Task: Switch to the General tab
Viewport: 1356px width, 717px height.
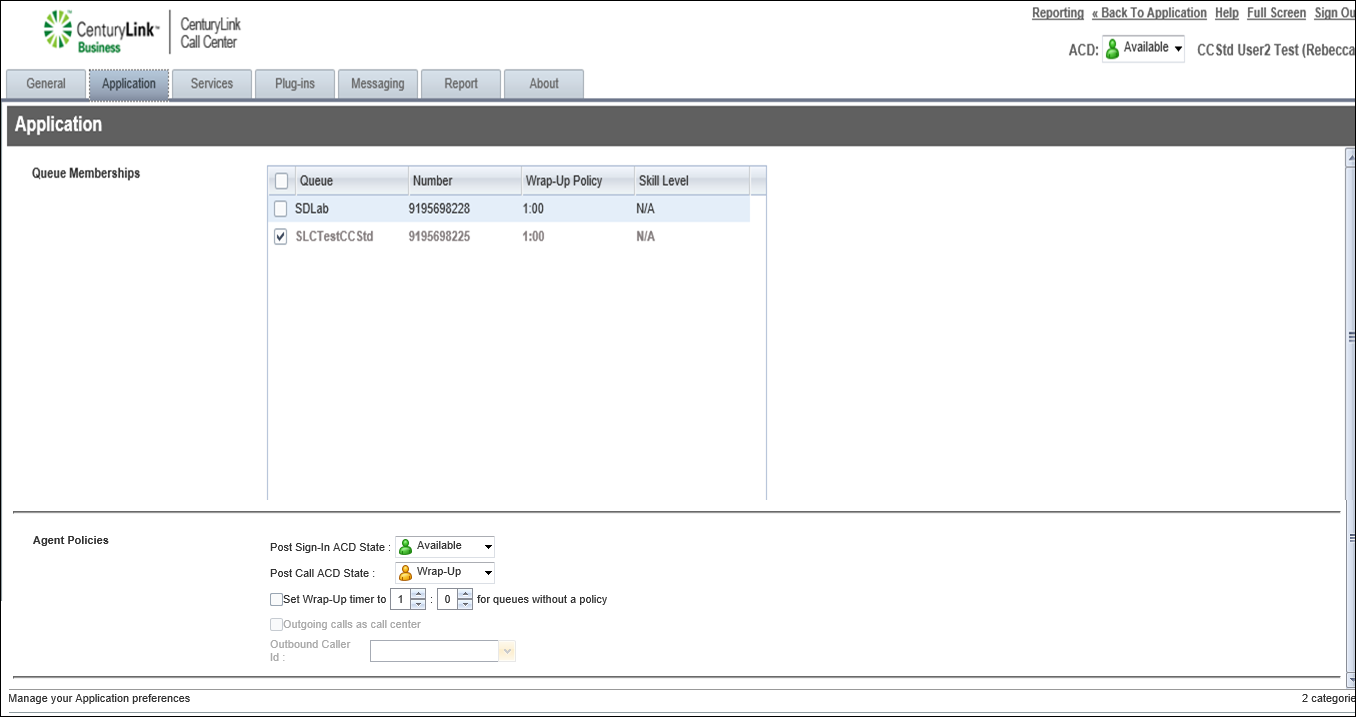Action: pyautogui.click(x=46, y=84)
